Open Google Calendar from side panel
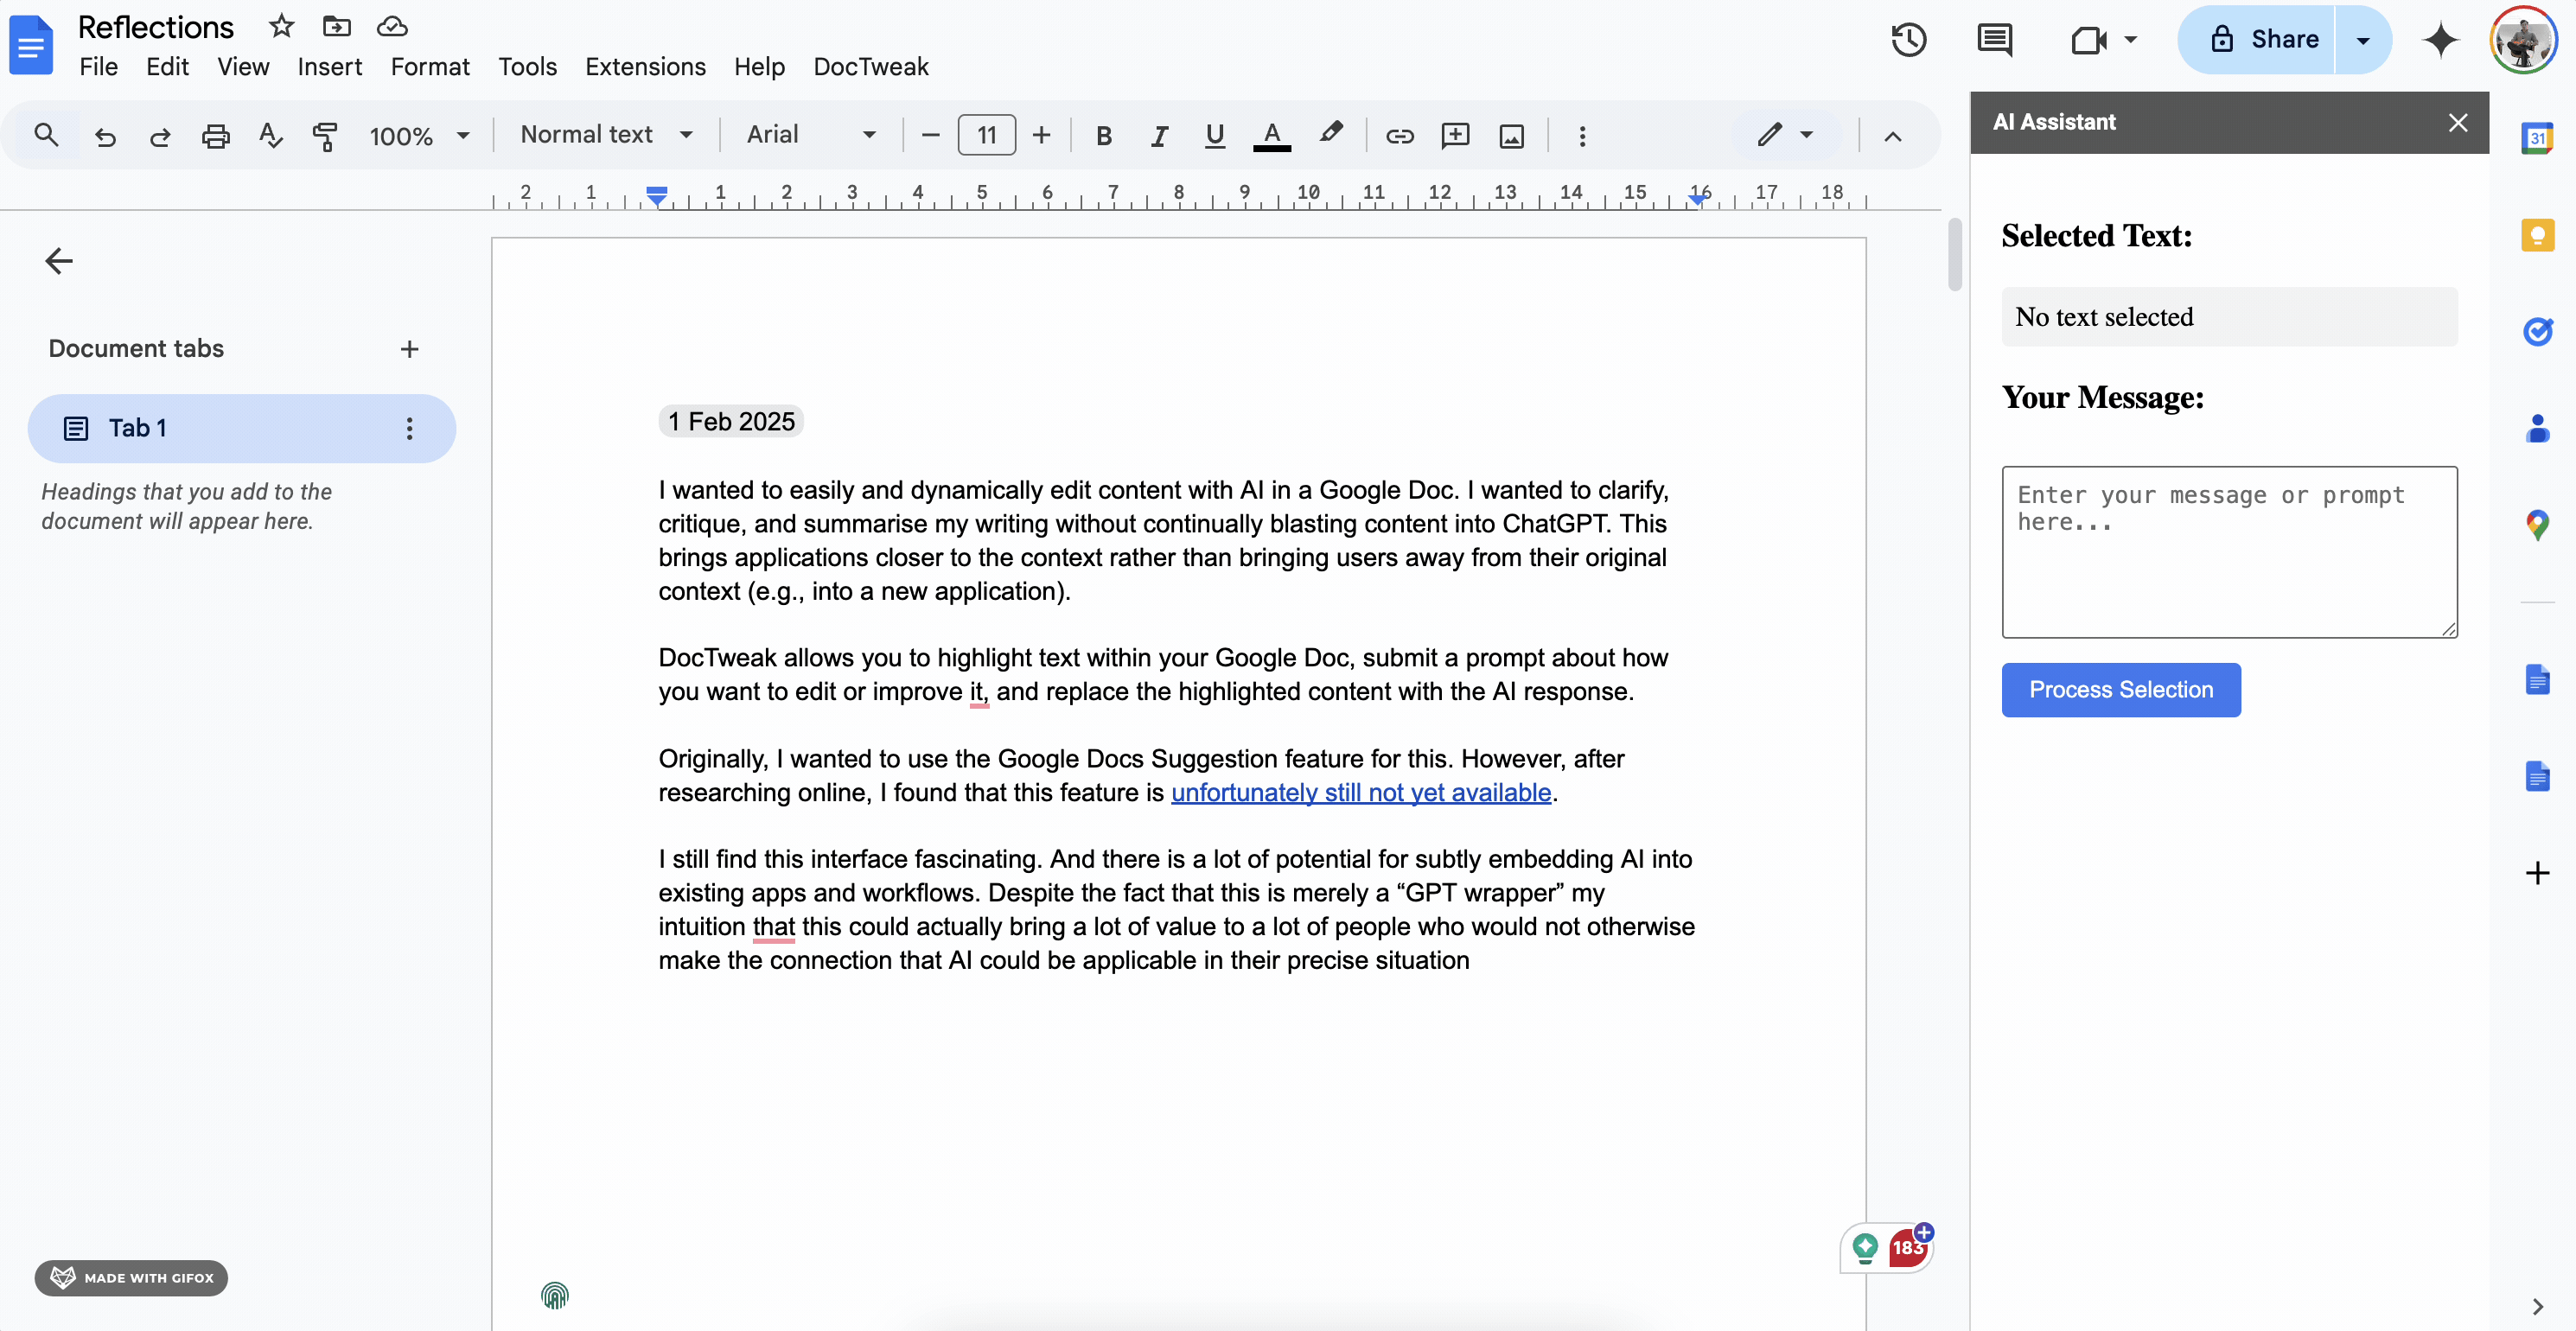Screen dimensions: 2576x1331 coord(2538,137)
